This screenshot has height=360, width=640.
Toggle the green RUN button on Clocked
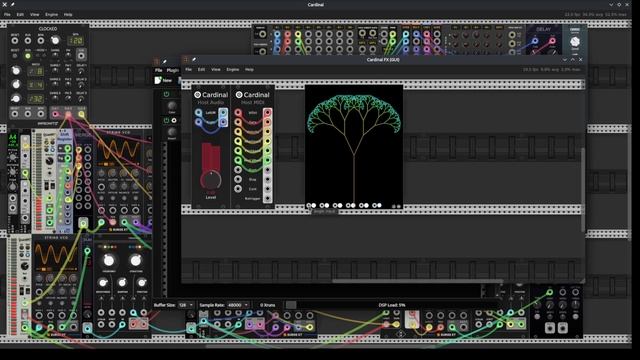point(28,56)
